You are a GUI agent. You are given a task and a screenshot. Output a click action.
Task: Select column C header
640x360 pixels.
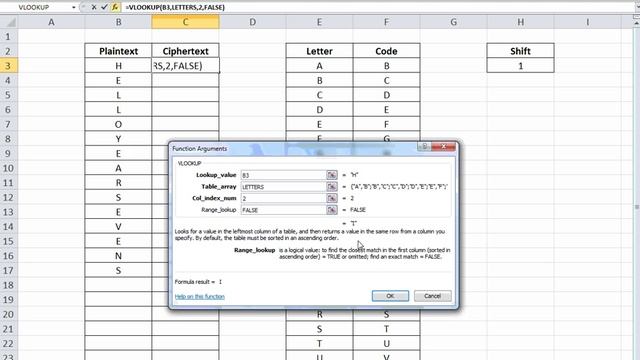tap(185, 22)
